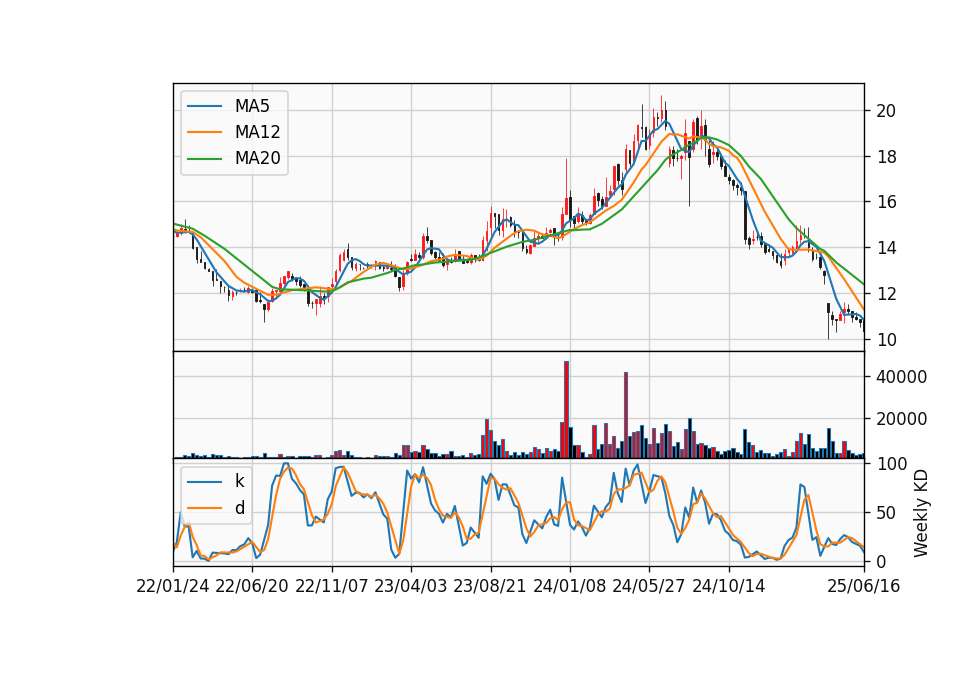The height and width of the screenshot is (690, 960).
Task: Click the price axis value 20
Action: point(886,111)
